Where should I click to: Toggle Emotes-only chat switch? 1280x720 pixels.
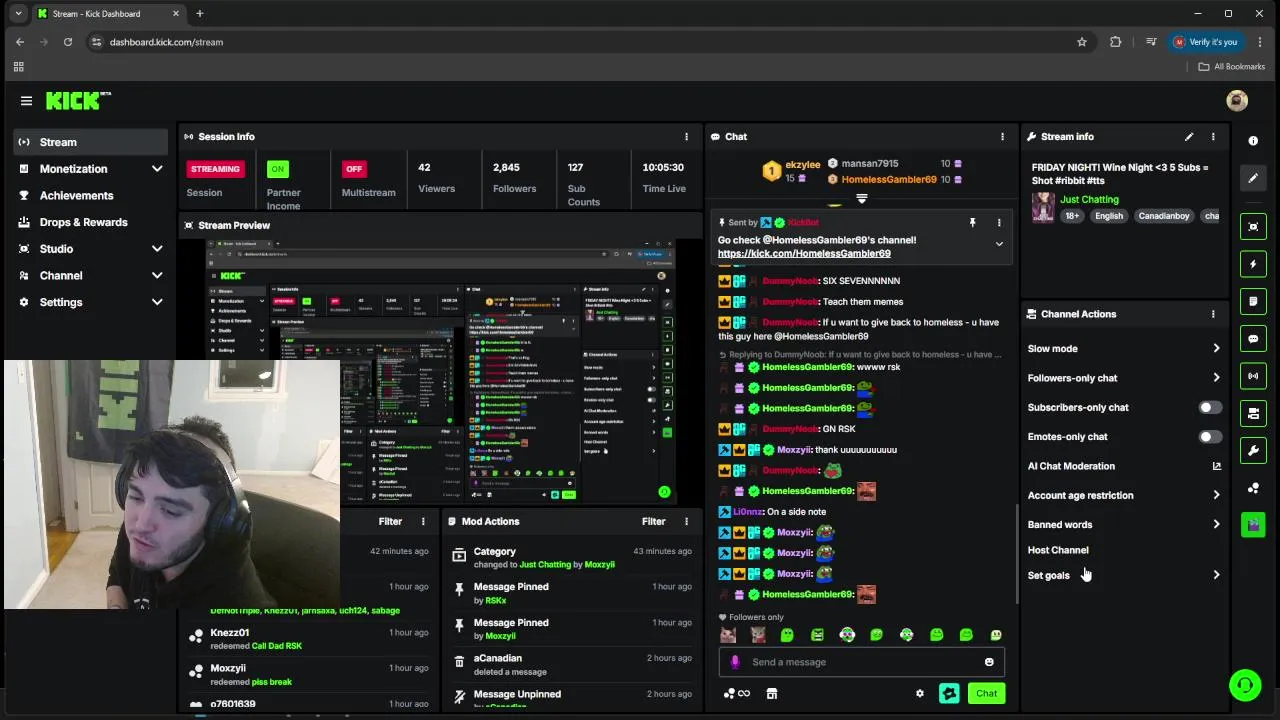coord(1209,437)
